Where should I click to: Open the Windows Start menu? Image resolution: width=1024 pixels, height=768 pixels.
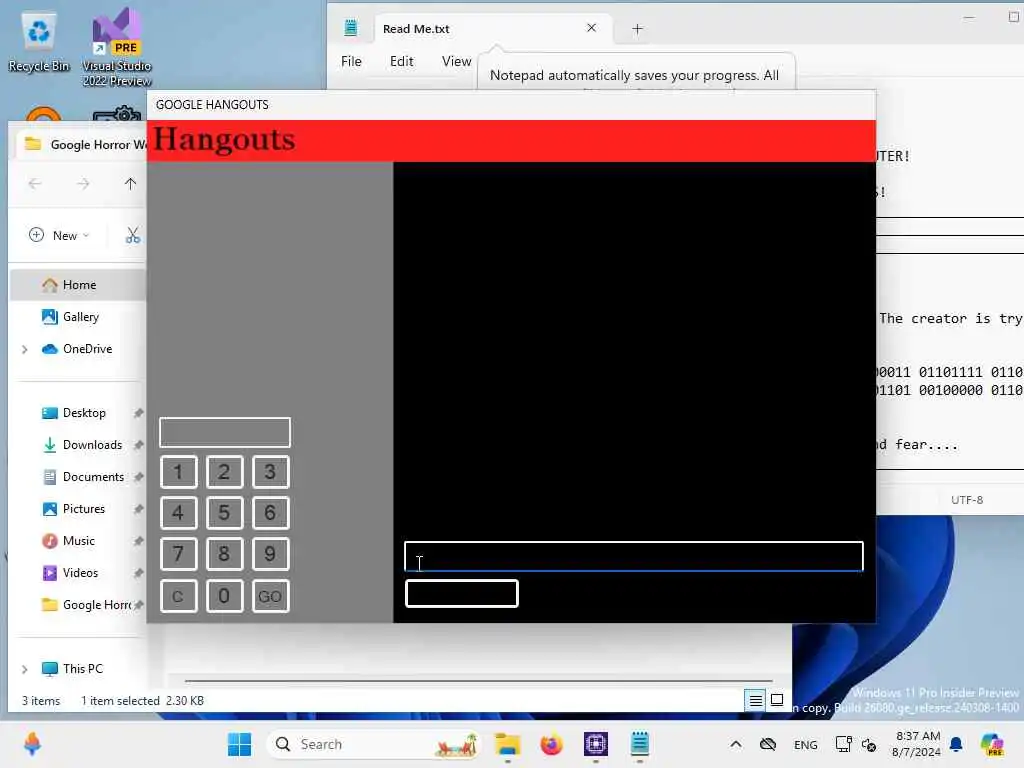pyautogui.click(x=239, y=744)
